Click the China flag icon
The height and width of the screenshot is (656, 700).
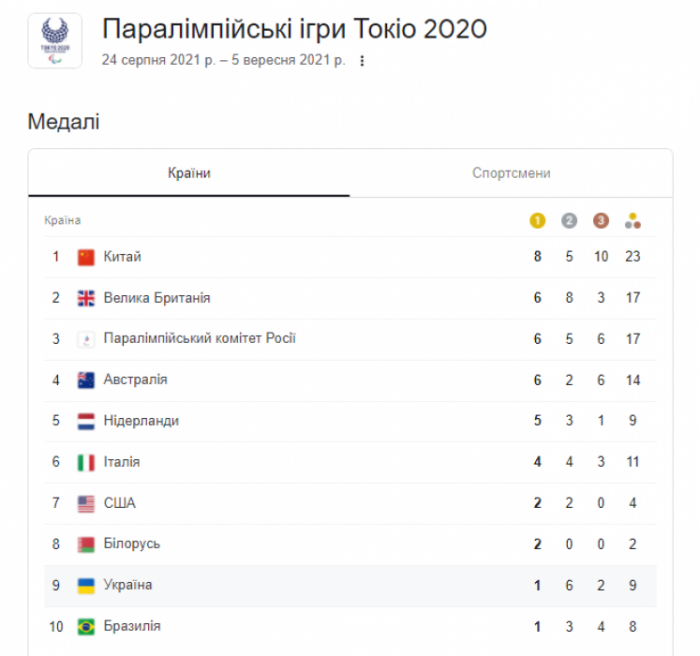coord(86,257)
